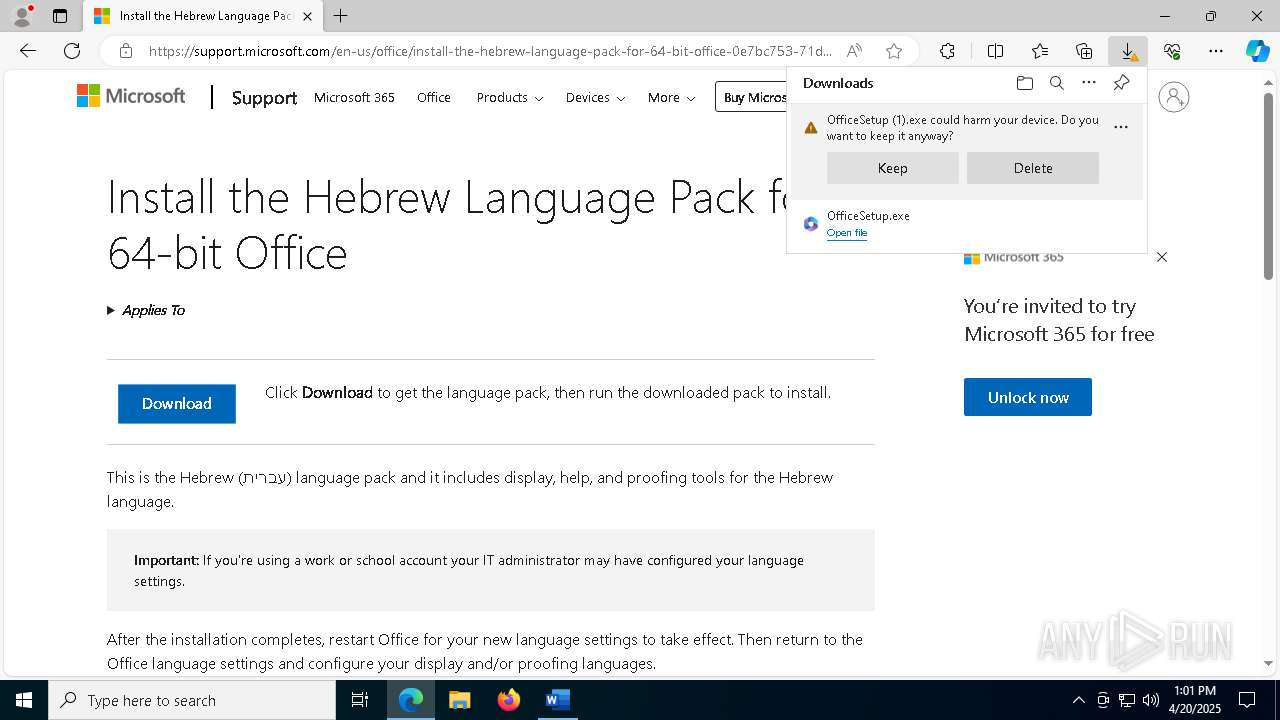
Task: Open the Microsoft 365 nav item
Action: tap(354, 97)
